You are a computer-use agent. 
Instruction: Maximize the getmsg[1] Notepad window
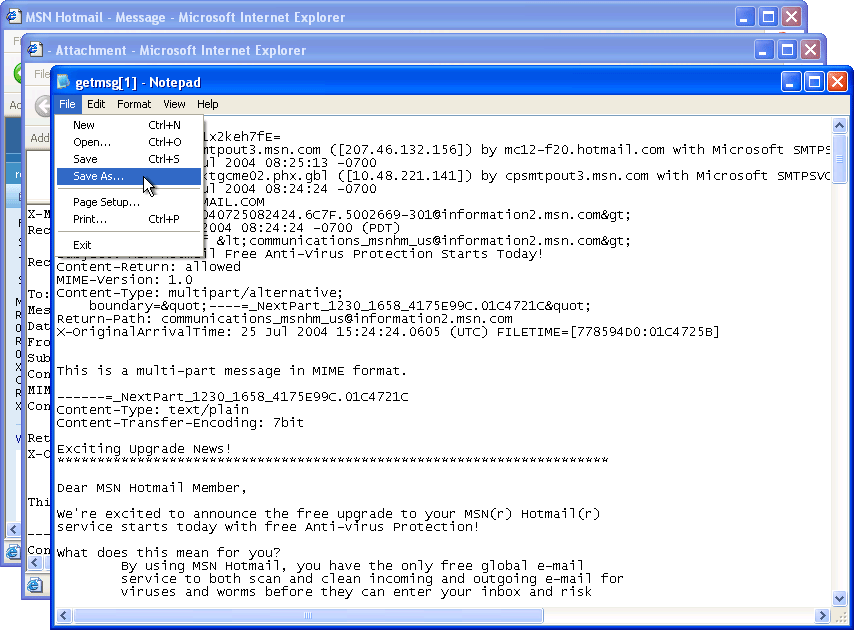click(x=814, y=82)
